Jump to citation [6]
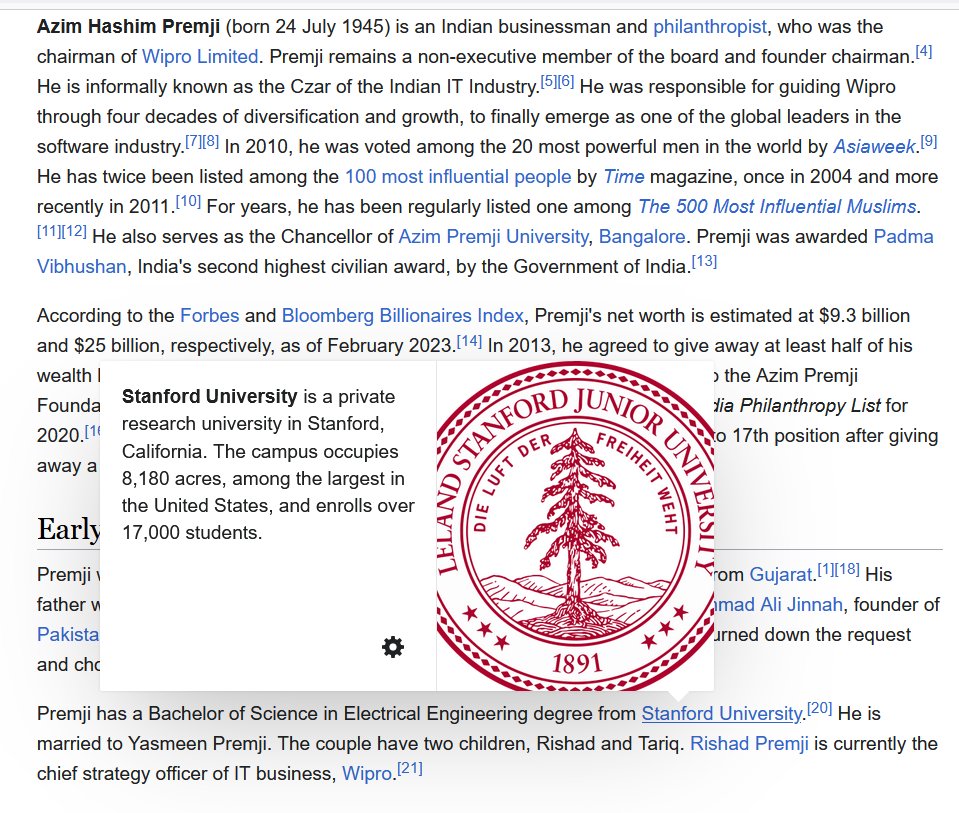This screenshot has height=813, width=959. pyautogui.click(x=566, y=81)
